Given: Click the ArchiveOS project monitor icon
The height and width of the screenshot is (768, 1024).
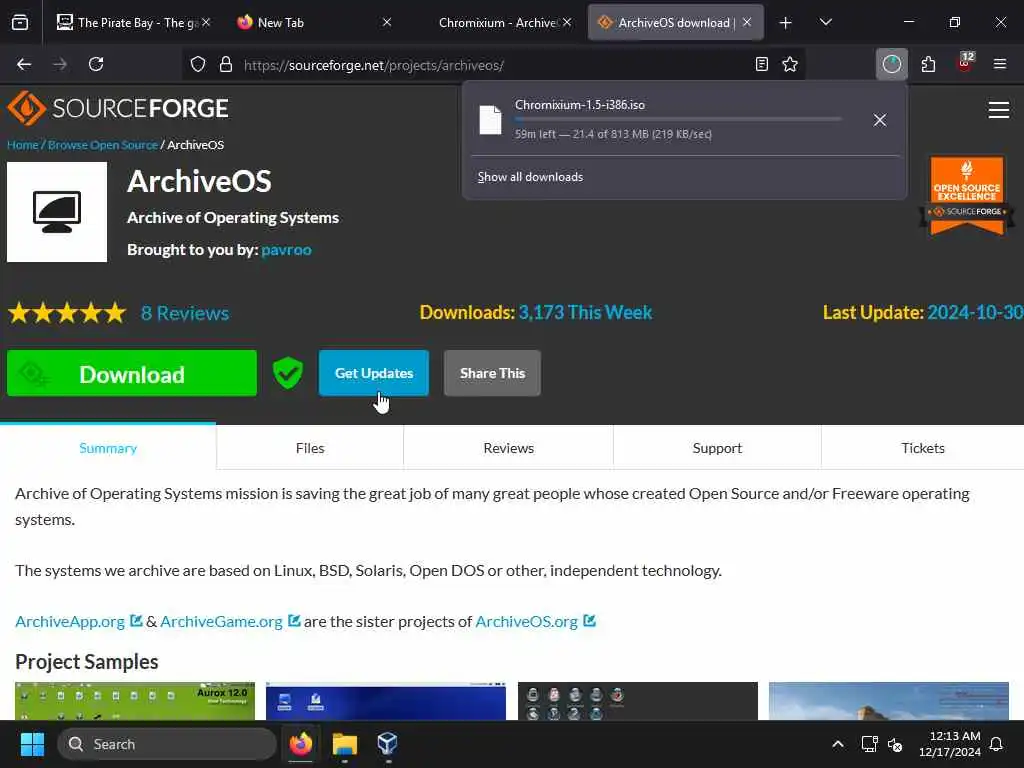Looking at the screenshot, I should (x=57, y=212).
